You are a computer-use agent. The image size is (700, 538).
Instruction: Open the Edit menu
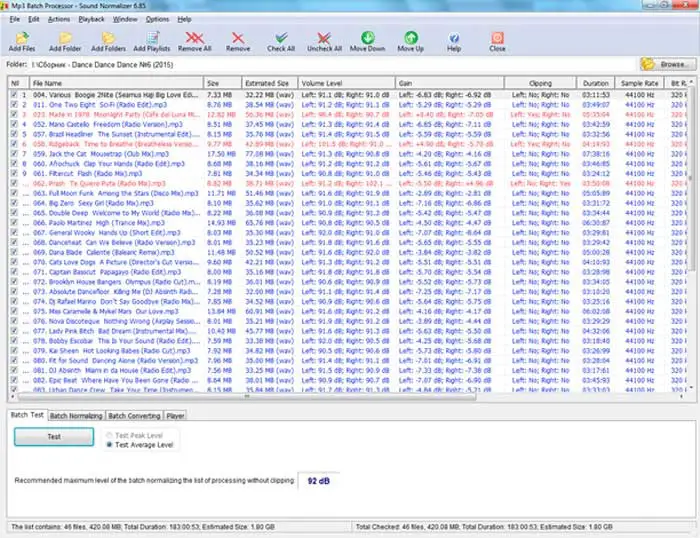[33, 19]
